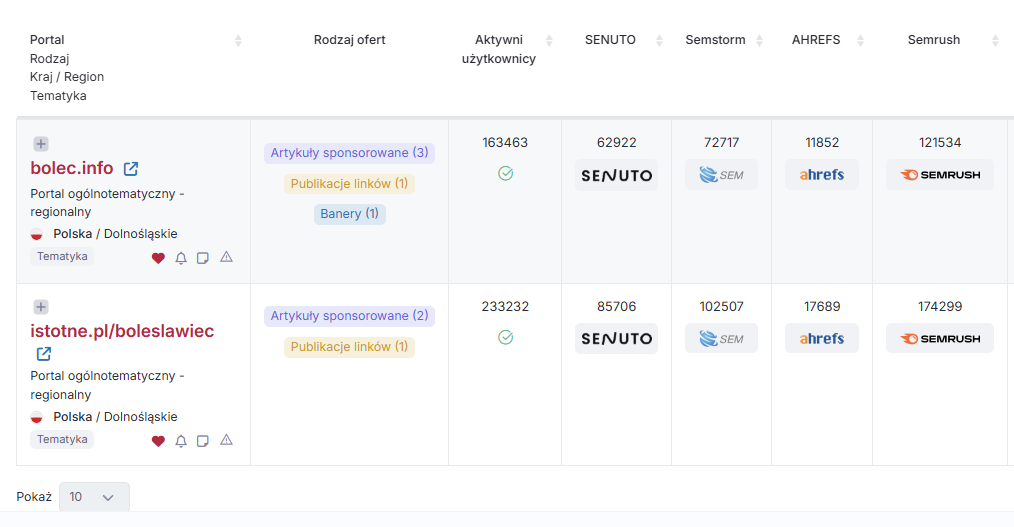The height and width of the screenshot is (527, 1014).
Task: Click green verified checkmark under 163463
Action: pos(505,174)
